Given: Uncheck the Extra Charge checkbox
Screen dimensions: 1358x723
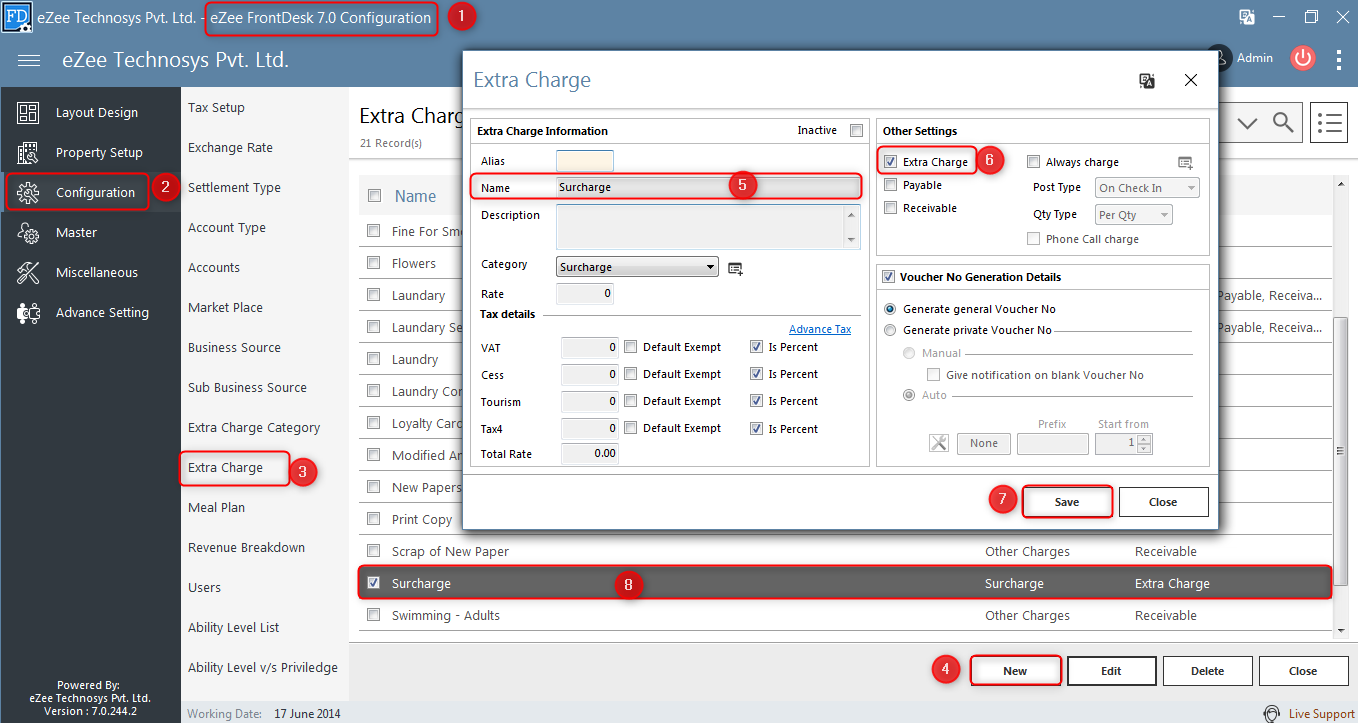Looking at the screenshot, I should 890,161.
